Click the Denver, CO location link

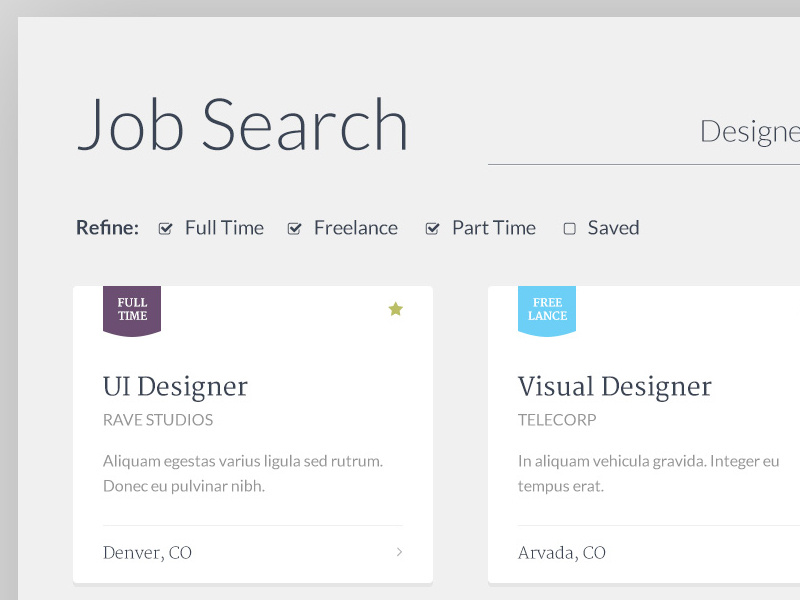[x=146, y=552]
